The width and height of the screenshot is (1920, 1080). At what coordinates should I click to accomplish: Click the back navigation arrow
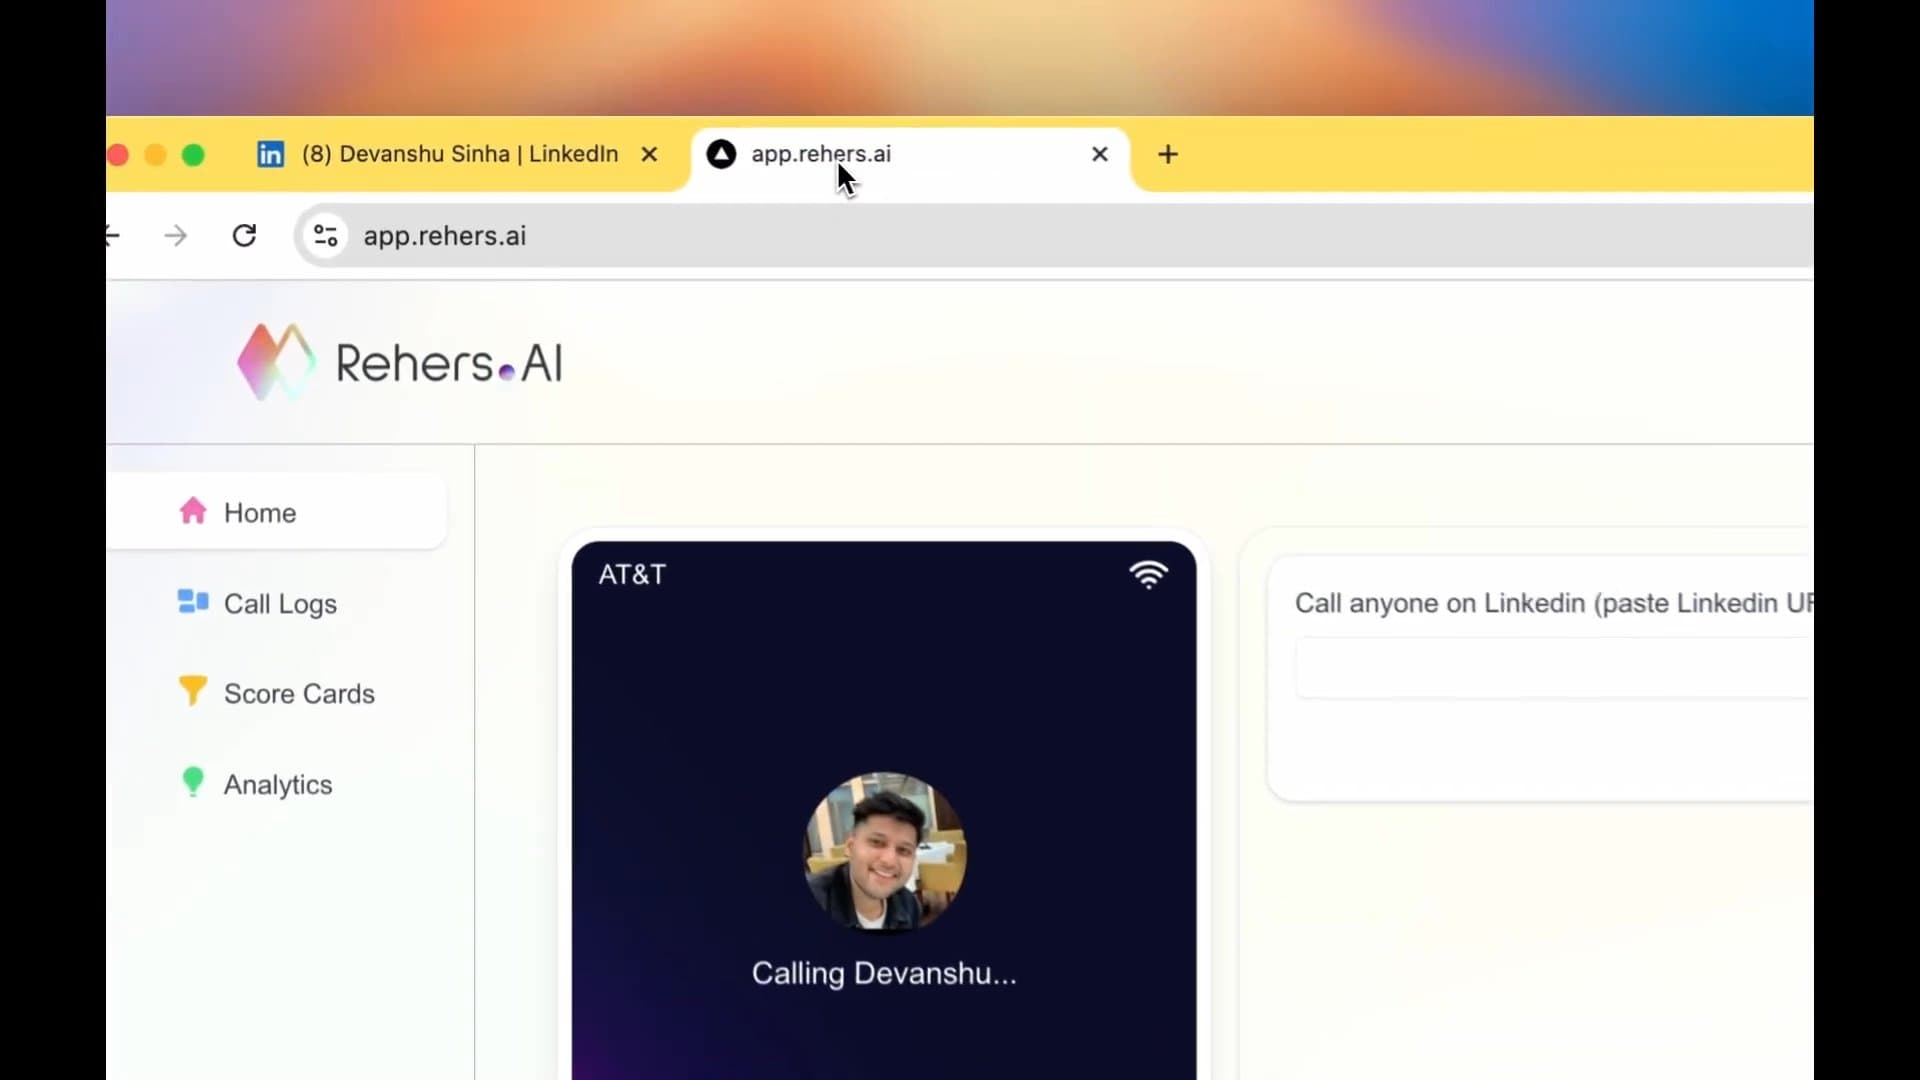point(112,235)
